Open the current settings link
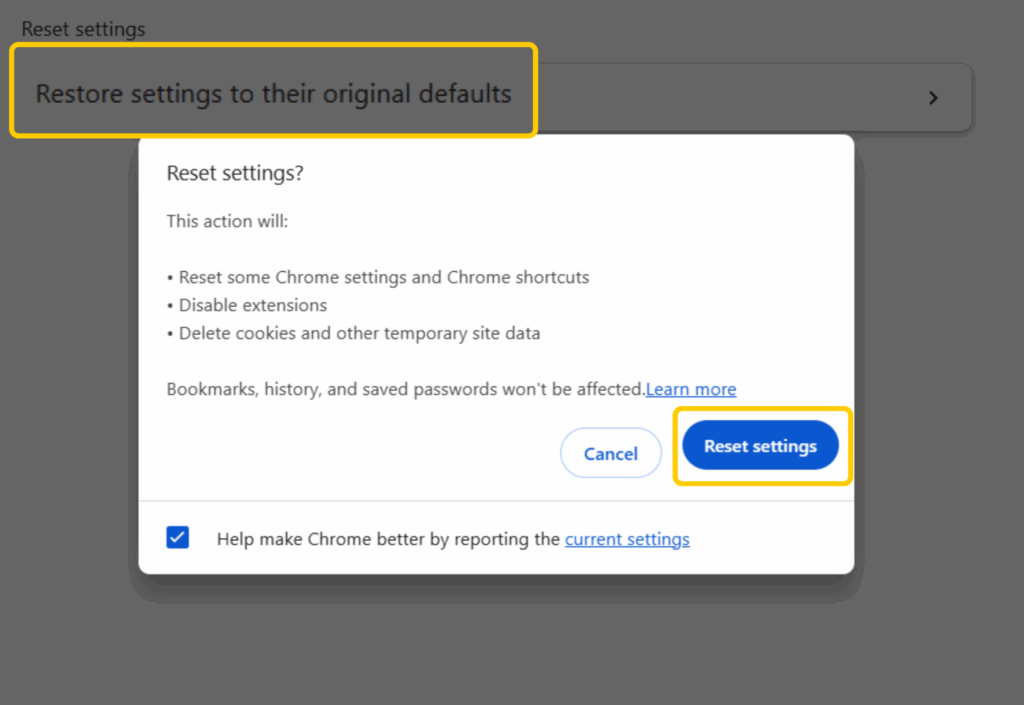This screenshot has height=705, width=1024. 627,539
